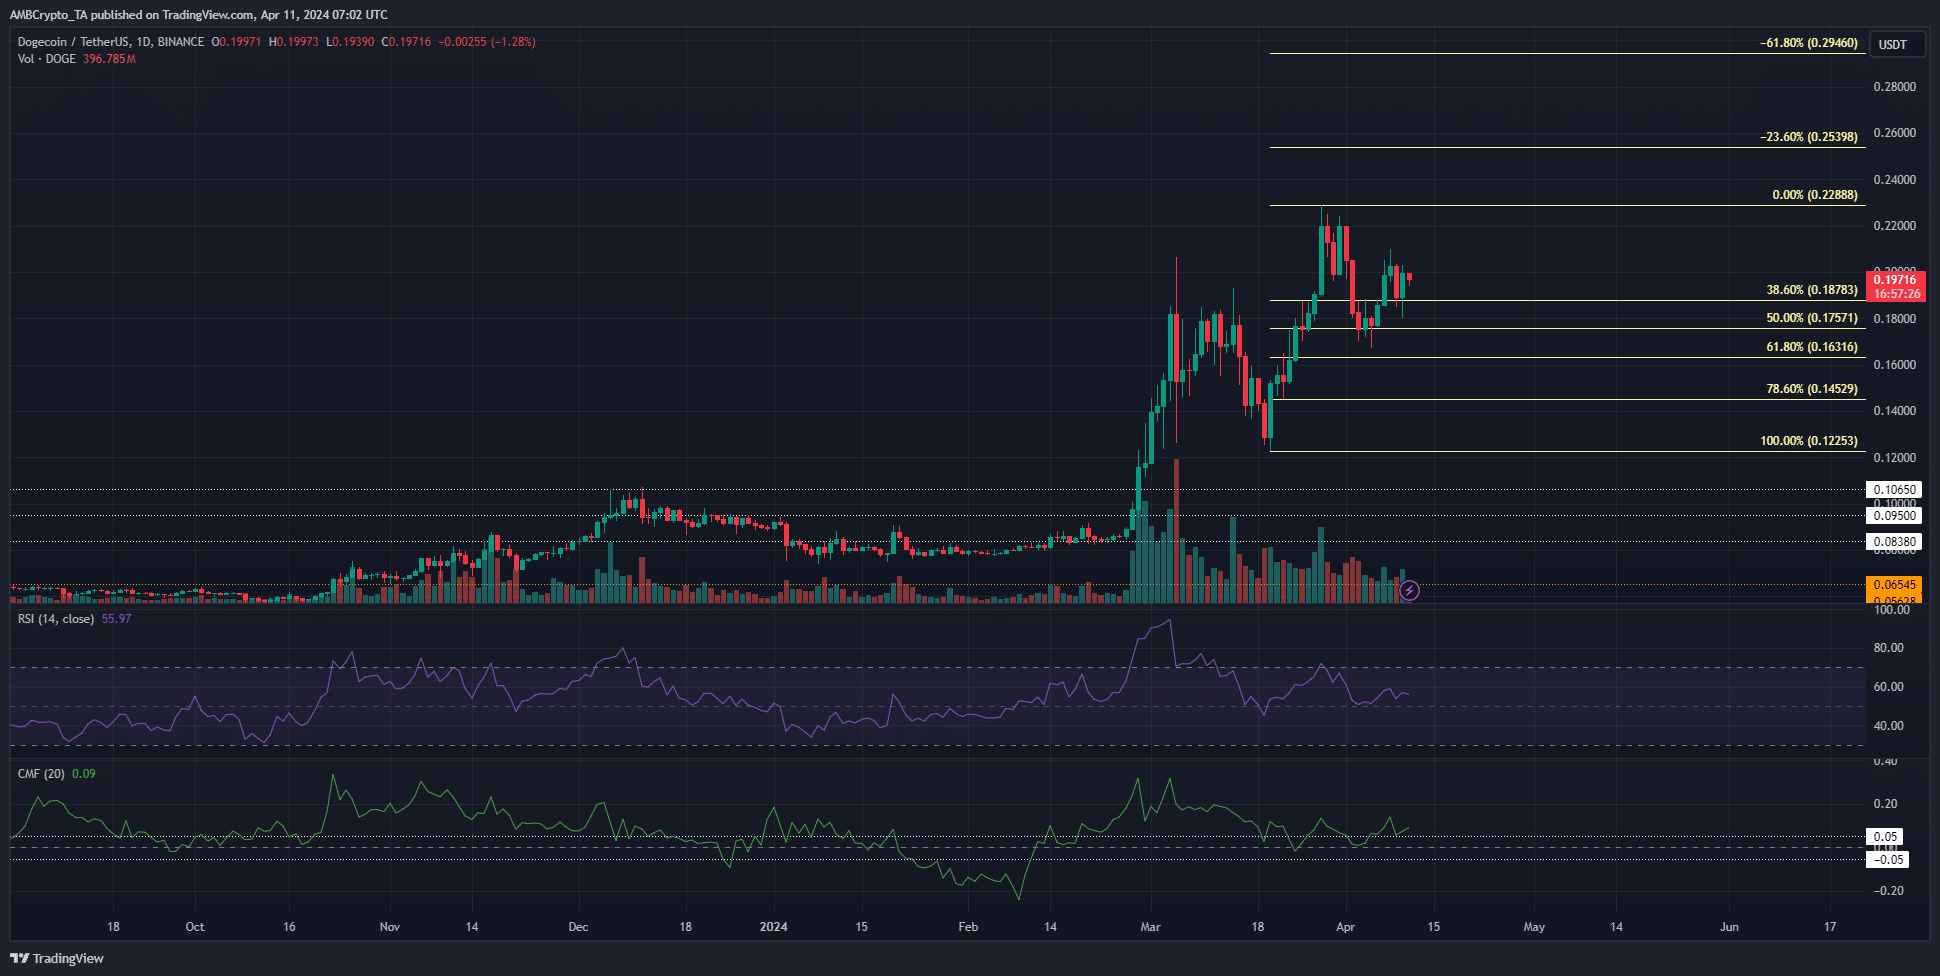Screen dimensions: 1940x976
Task: Click the Oct label on time axis
Action: click(195, 927)
